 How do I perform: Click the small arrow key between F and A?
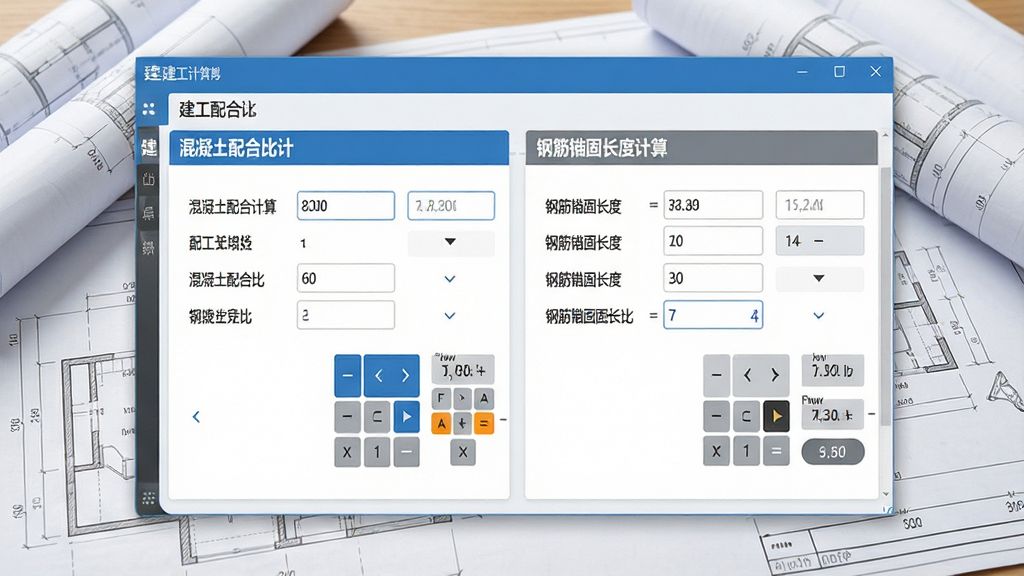pos(462,398)
